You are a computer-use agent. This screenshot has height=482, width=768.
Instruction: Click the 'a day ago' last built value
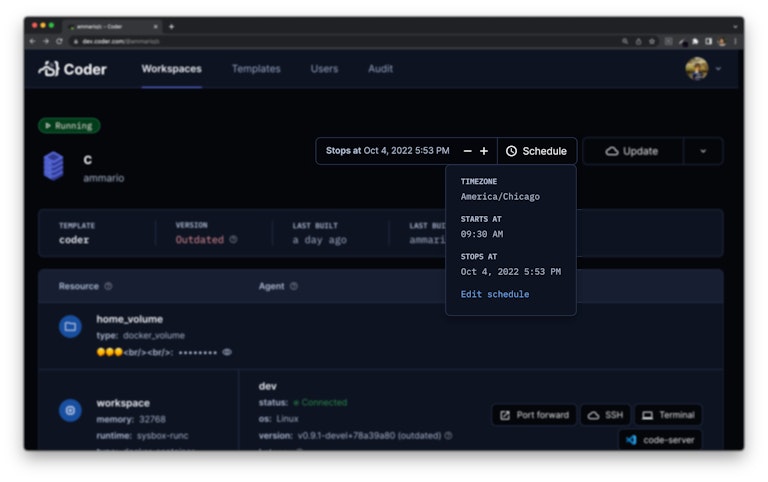pos(319,240)
